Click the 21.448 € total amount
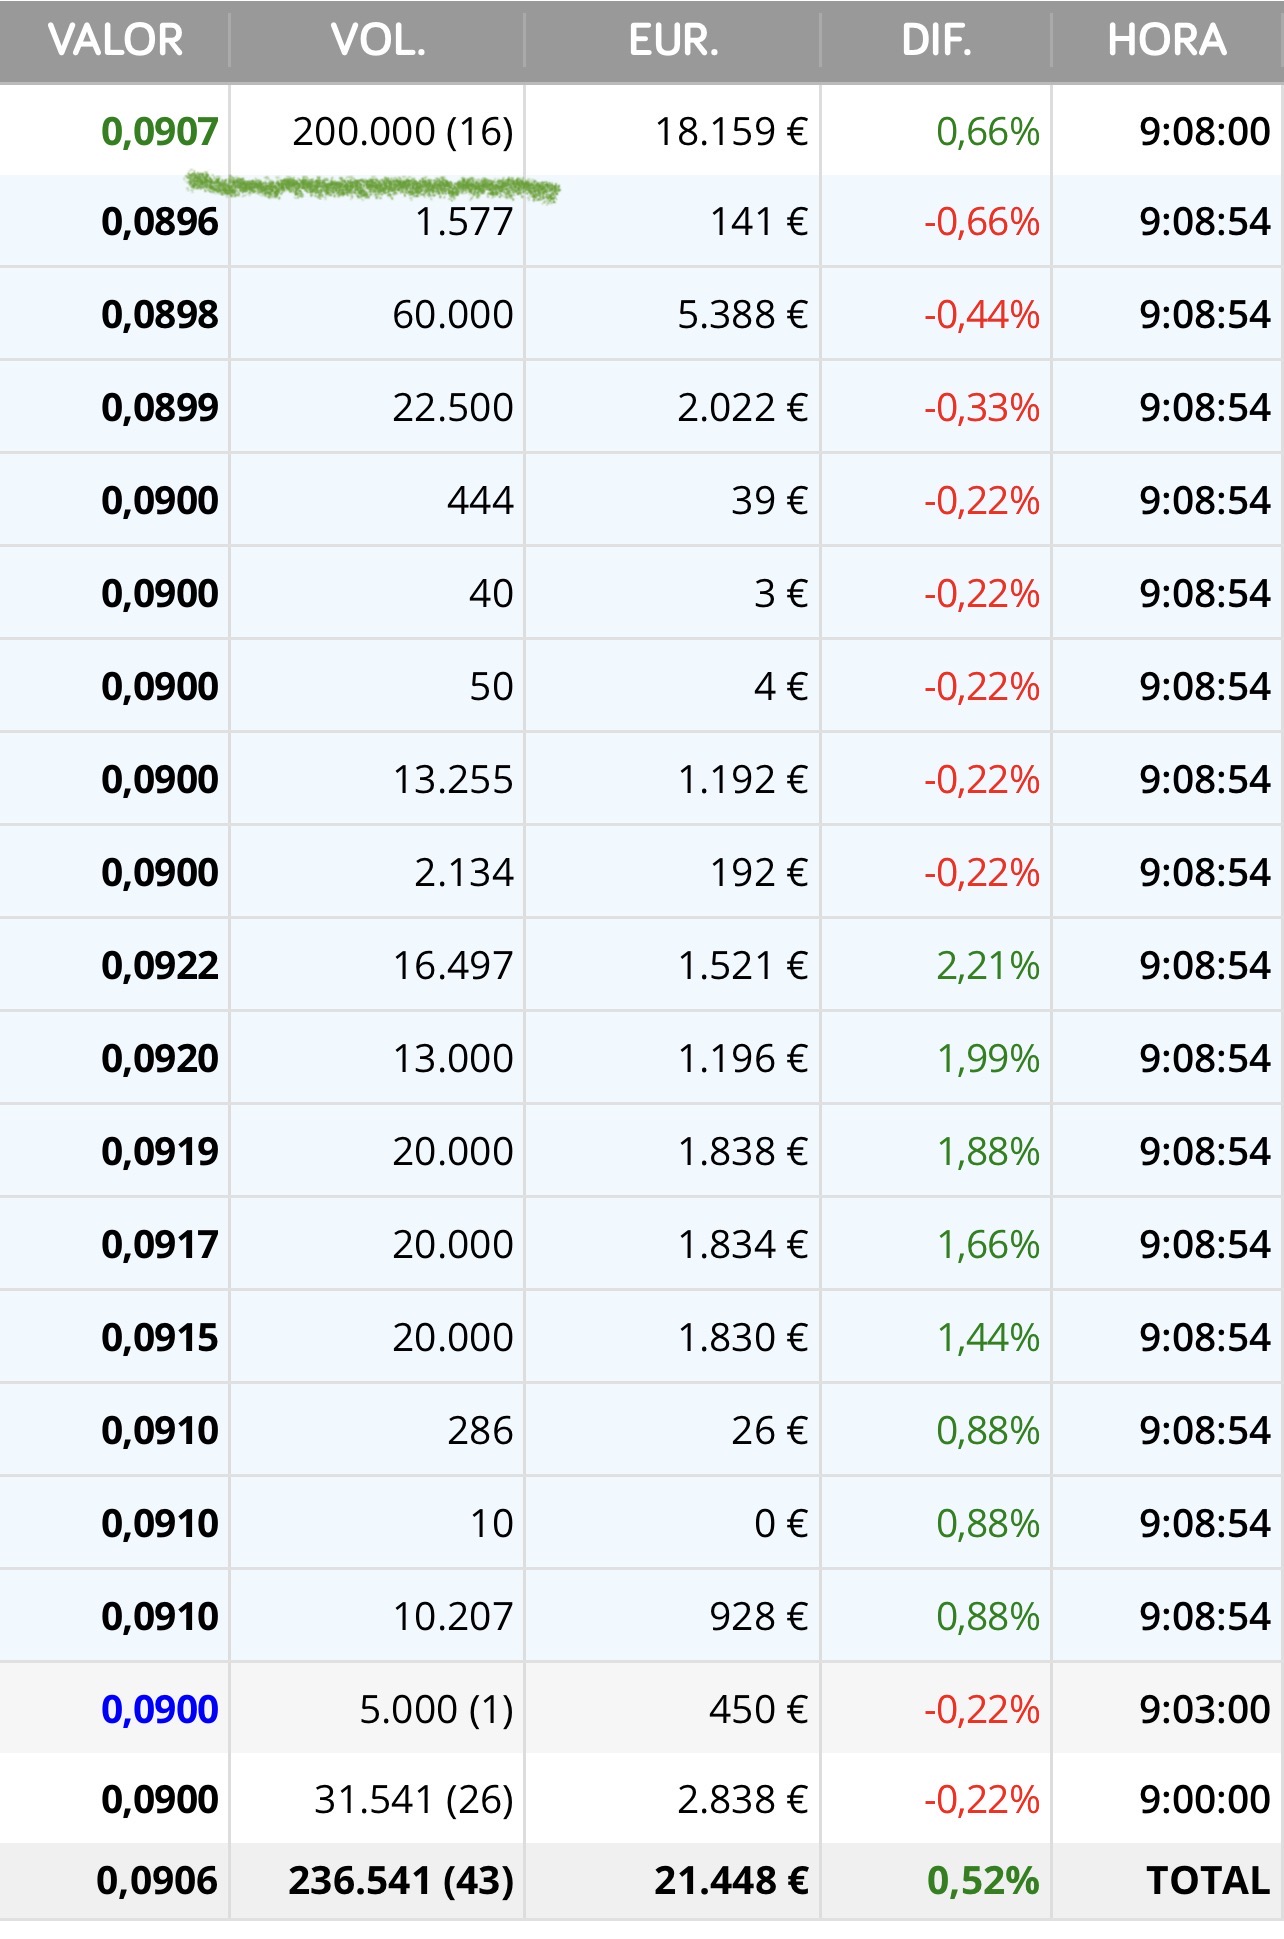Viewport: 1284px width, 1939px height. coord(731,1881)
